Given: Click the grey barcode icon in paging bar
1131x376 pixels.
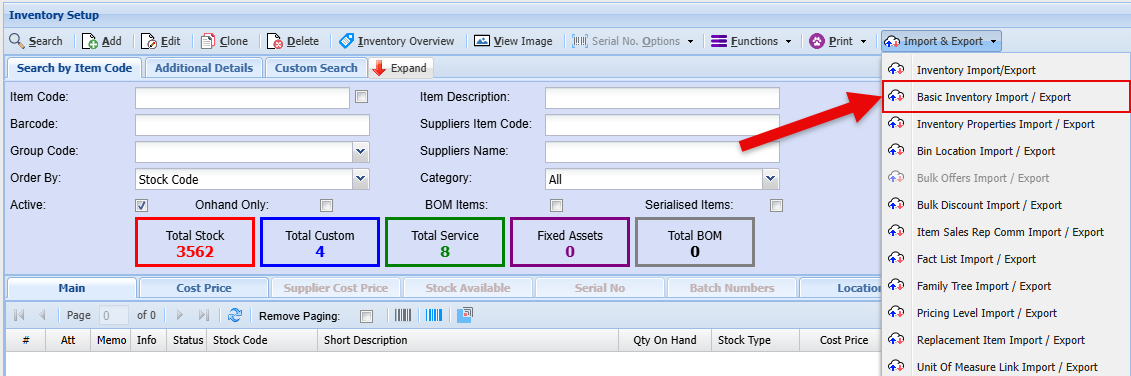Looking at the screenshot, I should (403, 315).
